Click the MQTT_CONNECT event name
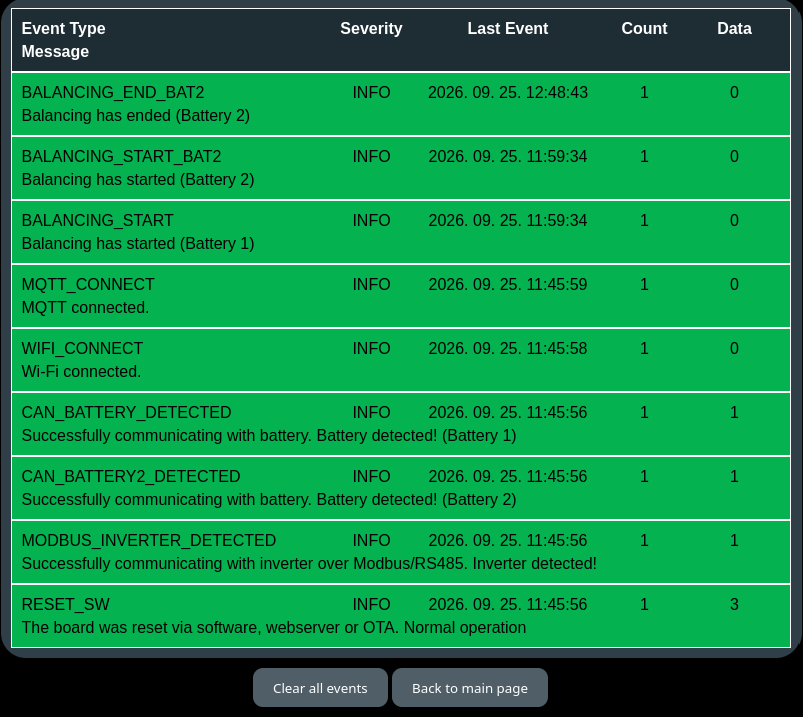803x717 pixels. pyautogui.click(x=88, y=284)
